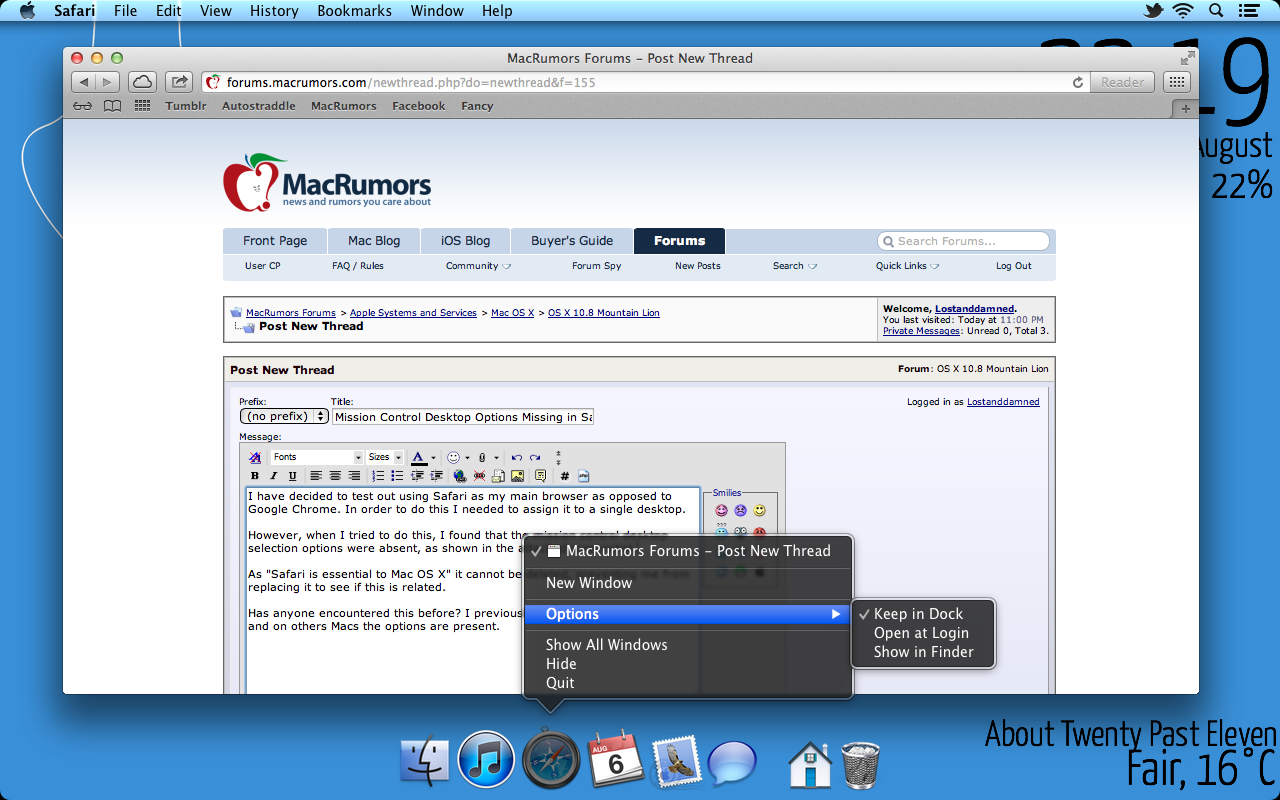Expand the Options submenu in Dock menu
The image size is (1280, 800).
coord(688,614)
